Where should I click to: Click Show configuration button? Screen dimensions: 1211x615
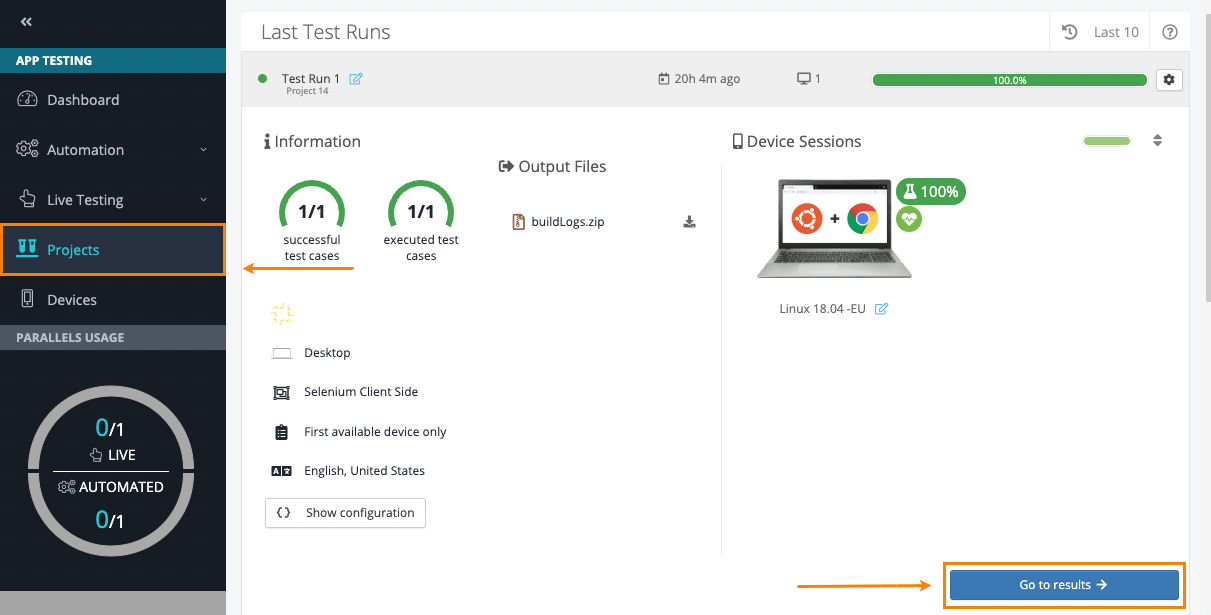pos(346,513)
